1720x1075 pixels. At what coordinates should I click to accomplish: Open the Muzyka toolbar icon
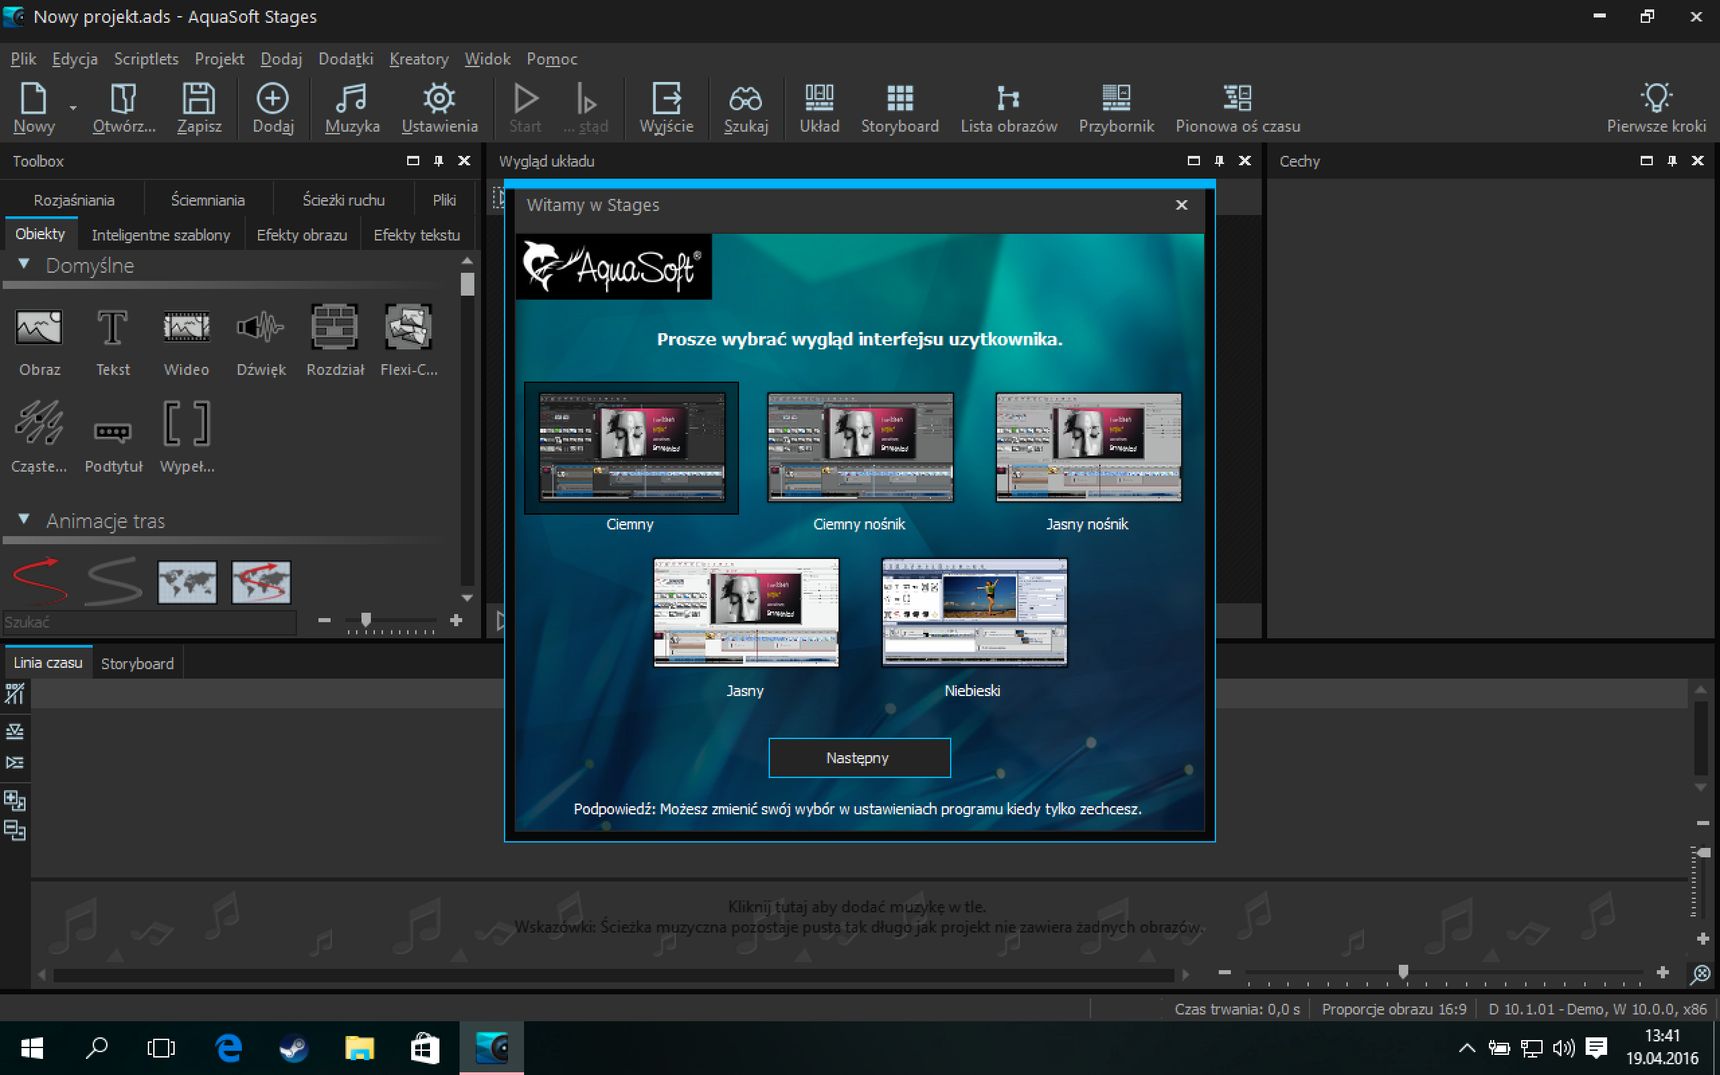click(352, 107)
